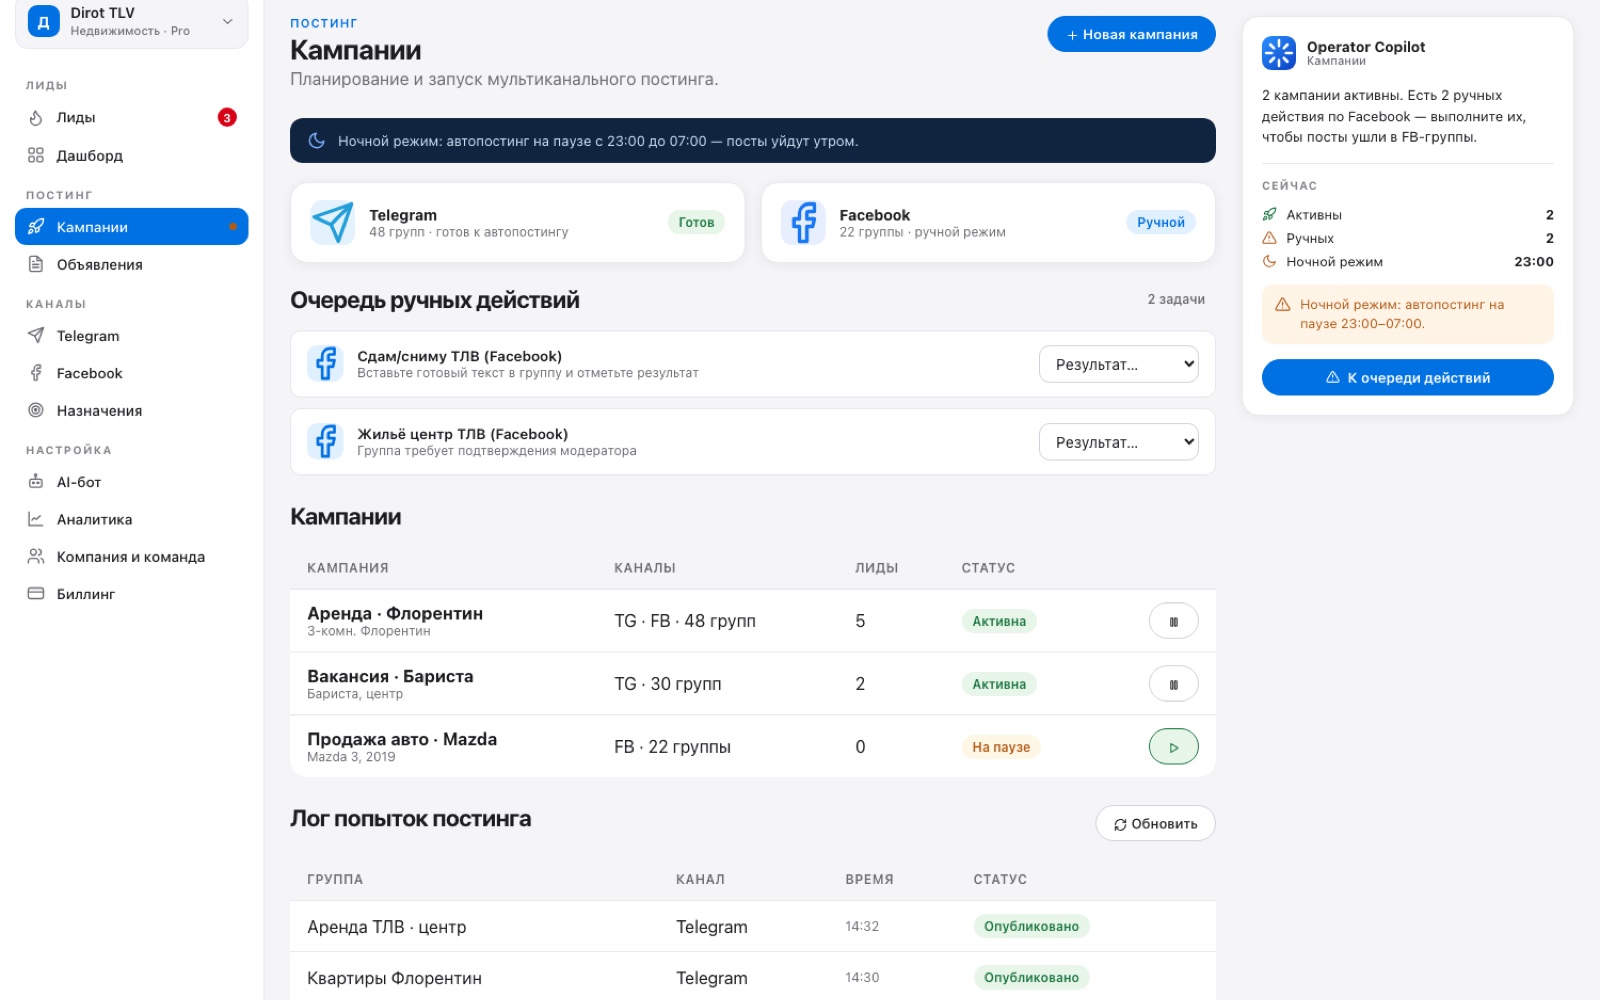
Task: Open Telegram channel in sidebar
Action: 131,336
